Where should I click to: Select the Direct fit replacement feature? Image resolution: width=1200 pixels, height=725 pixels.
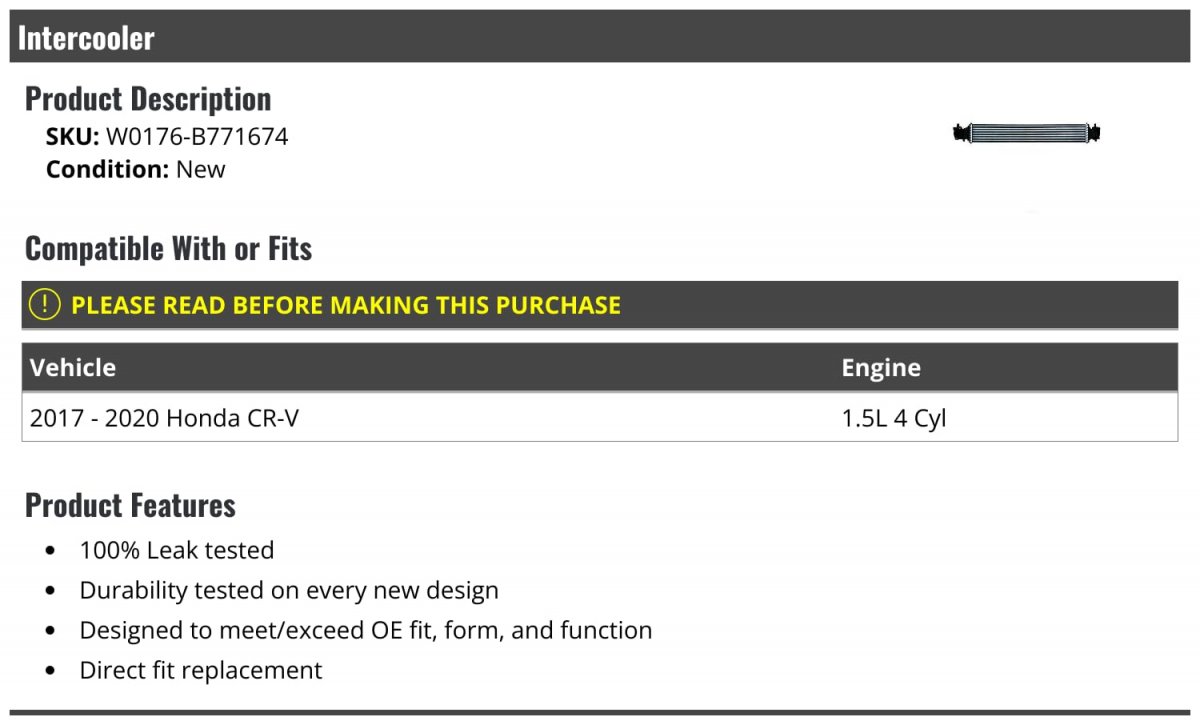[201, 670]
